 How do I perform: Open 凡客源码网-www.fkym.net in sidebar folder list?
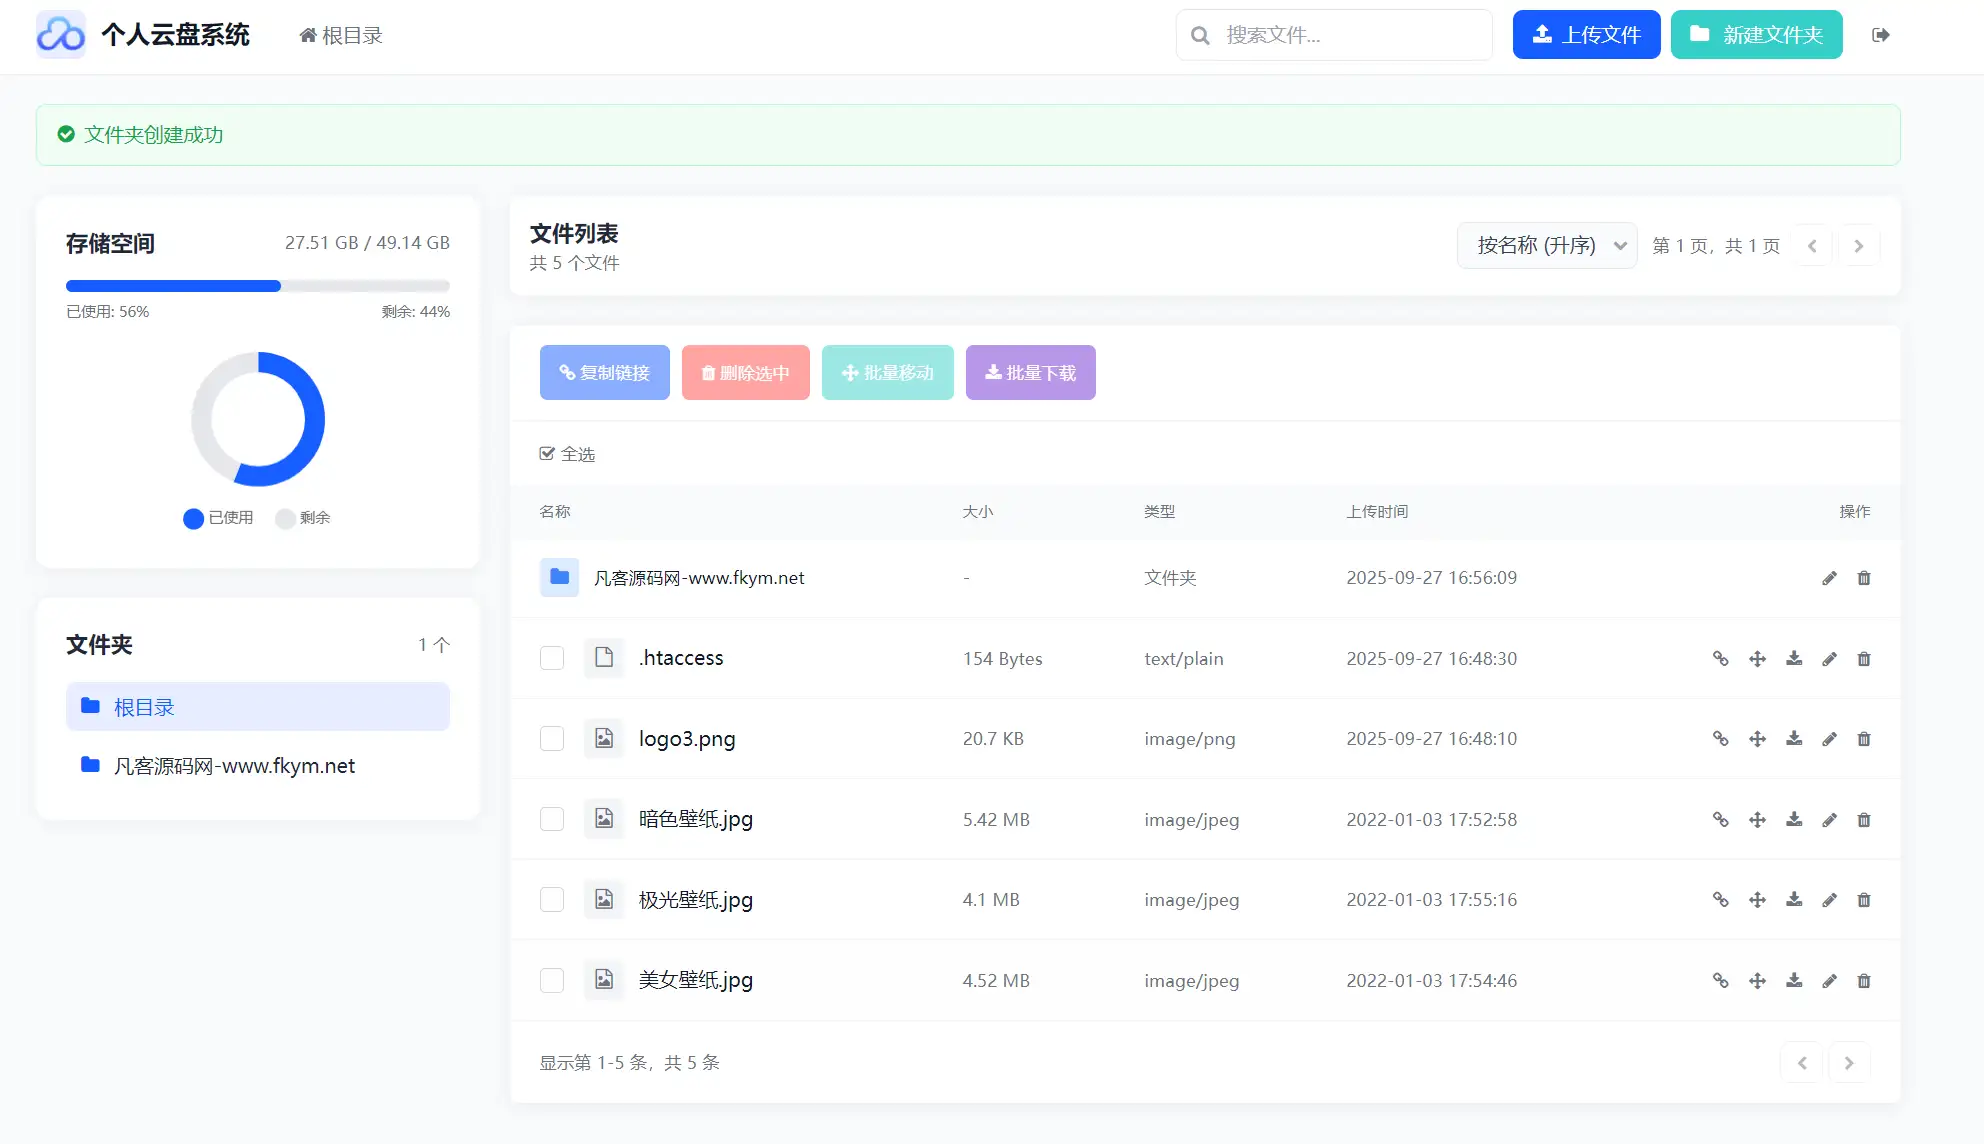tap(234, 766)
